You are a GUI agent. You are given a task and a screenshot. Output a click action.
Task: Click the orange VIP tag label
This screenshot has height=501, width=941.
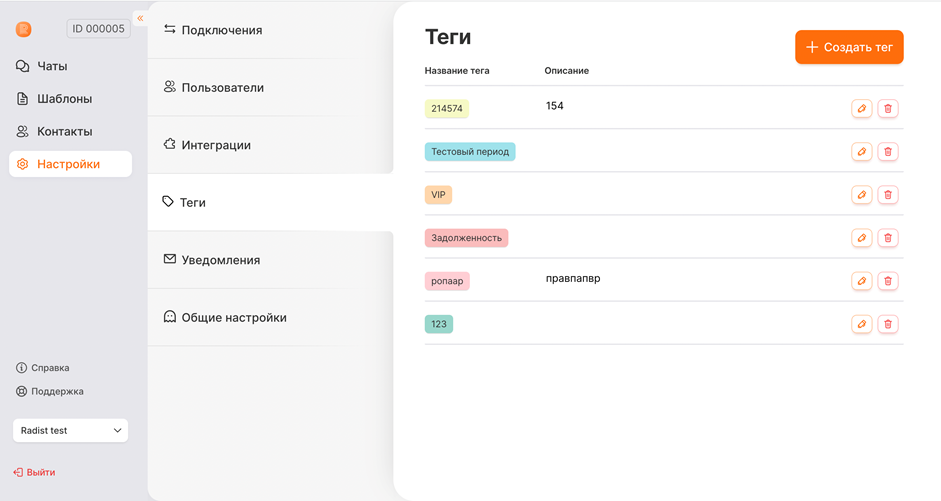(x=438, y=195)
